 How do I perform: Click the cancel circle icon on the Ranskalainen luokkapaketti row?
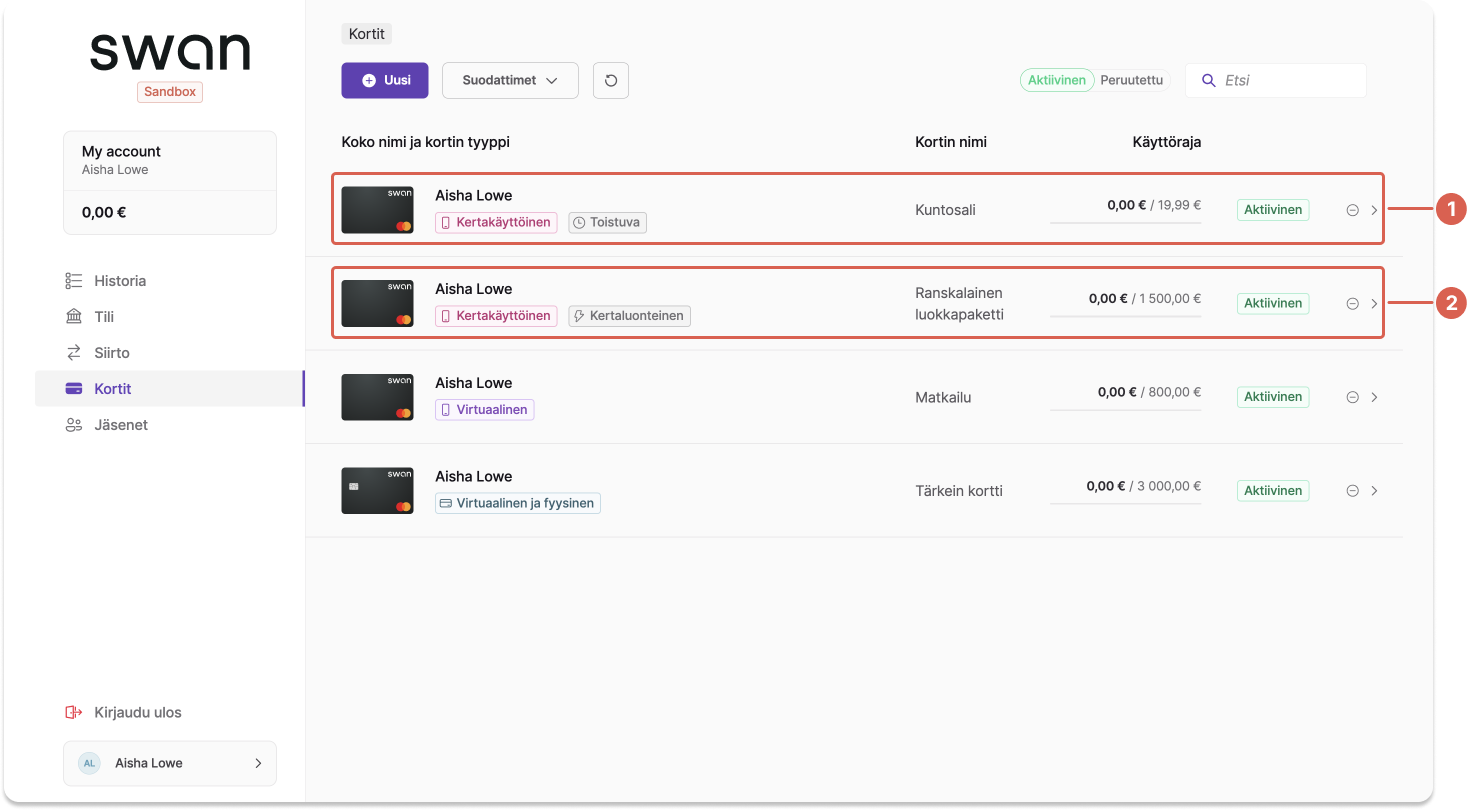[x=1352, y=303]
